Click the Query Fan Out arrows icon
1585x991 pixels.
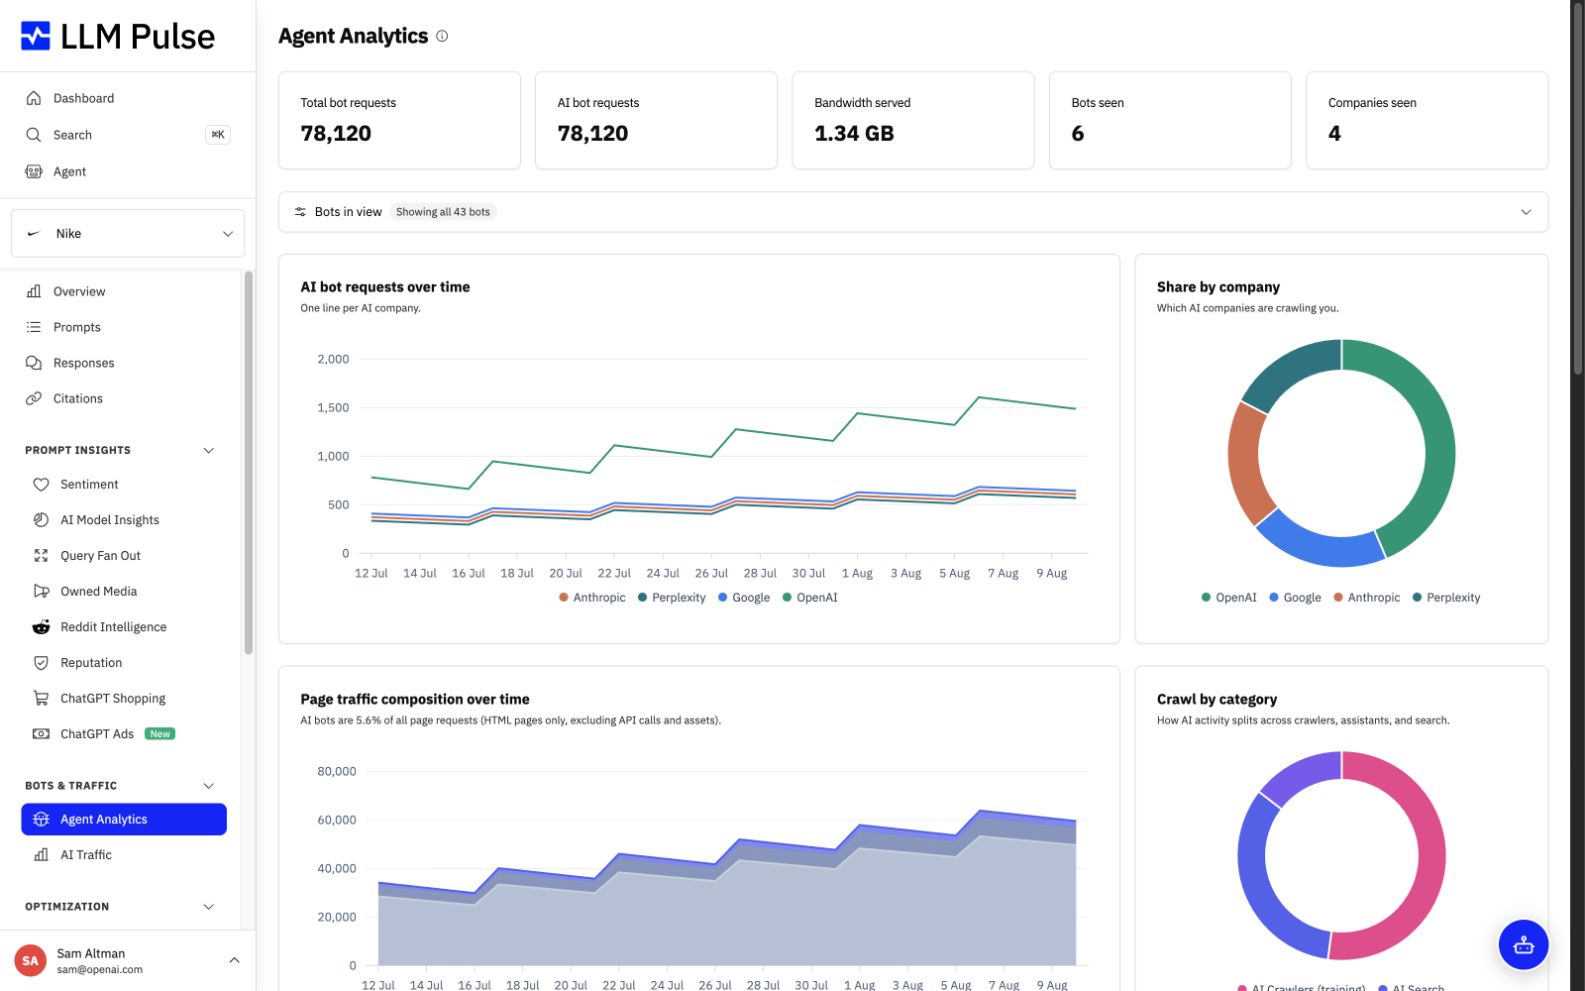coord(41,555)
